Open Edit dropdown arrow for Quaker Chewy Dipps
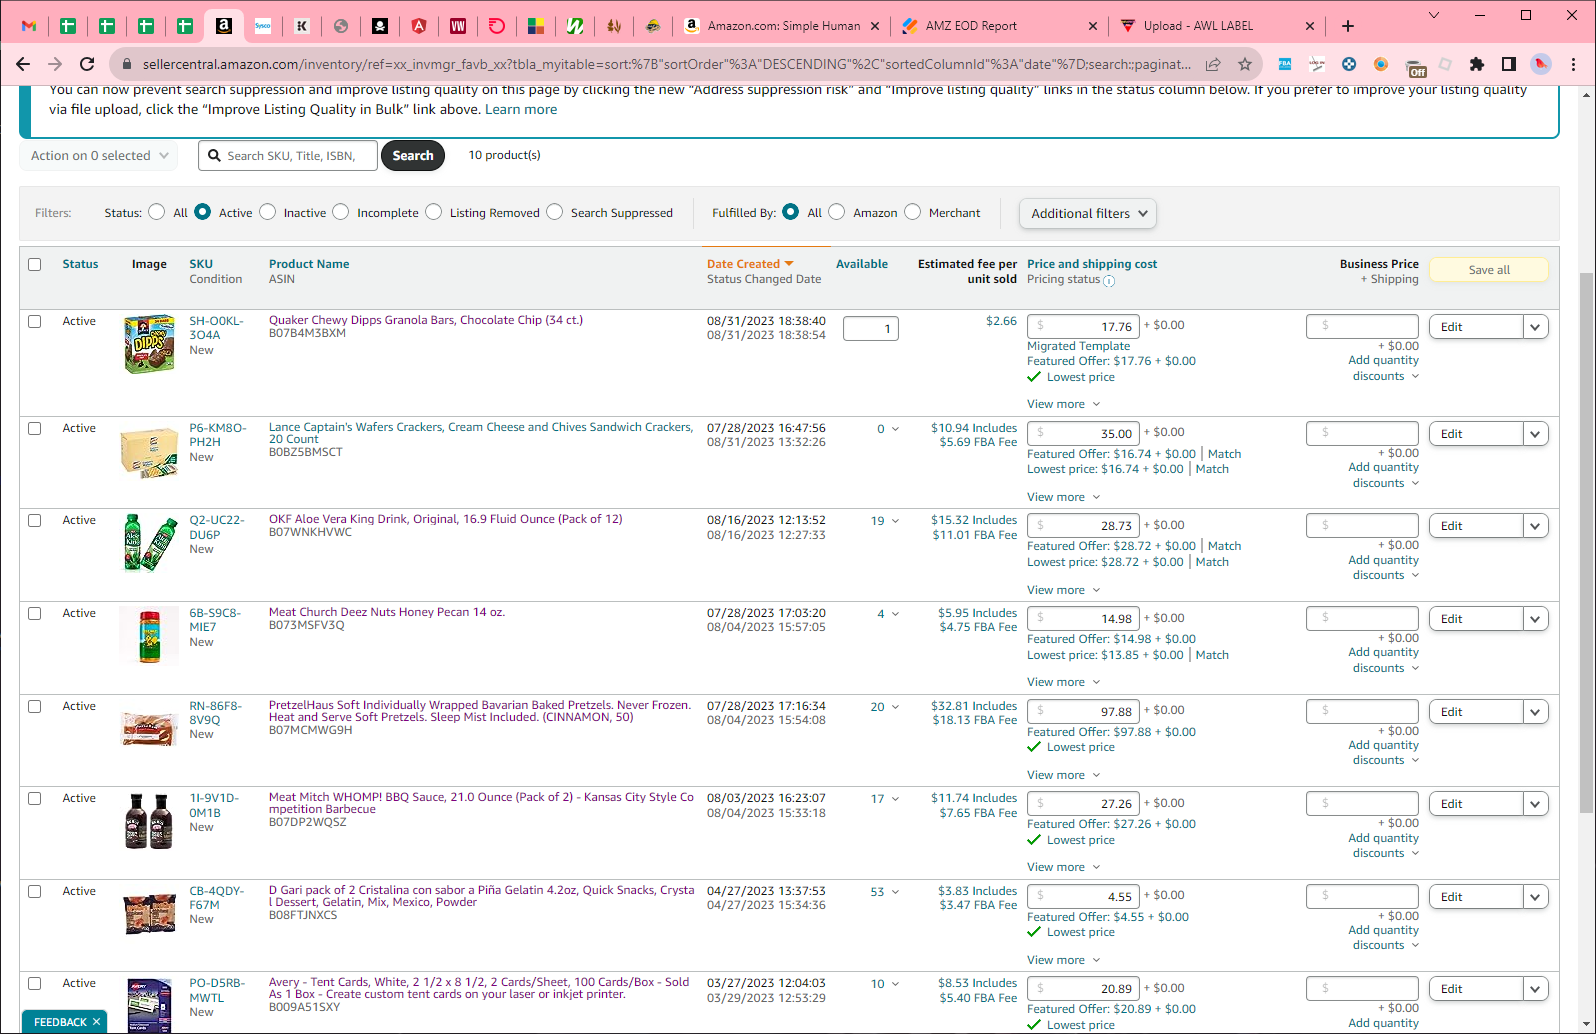 pyautogui.click(x=1536, y=327)
